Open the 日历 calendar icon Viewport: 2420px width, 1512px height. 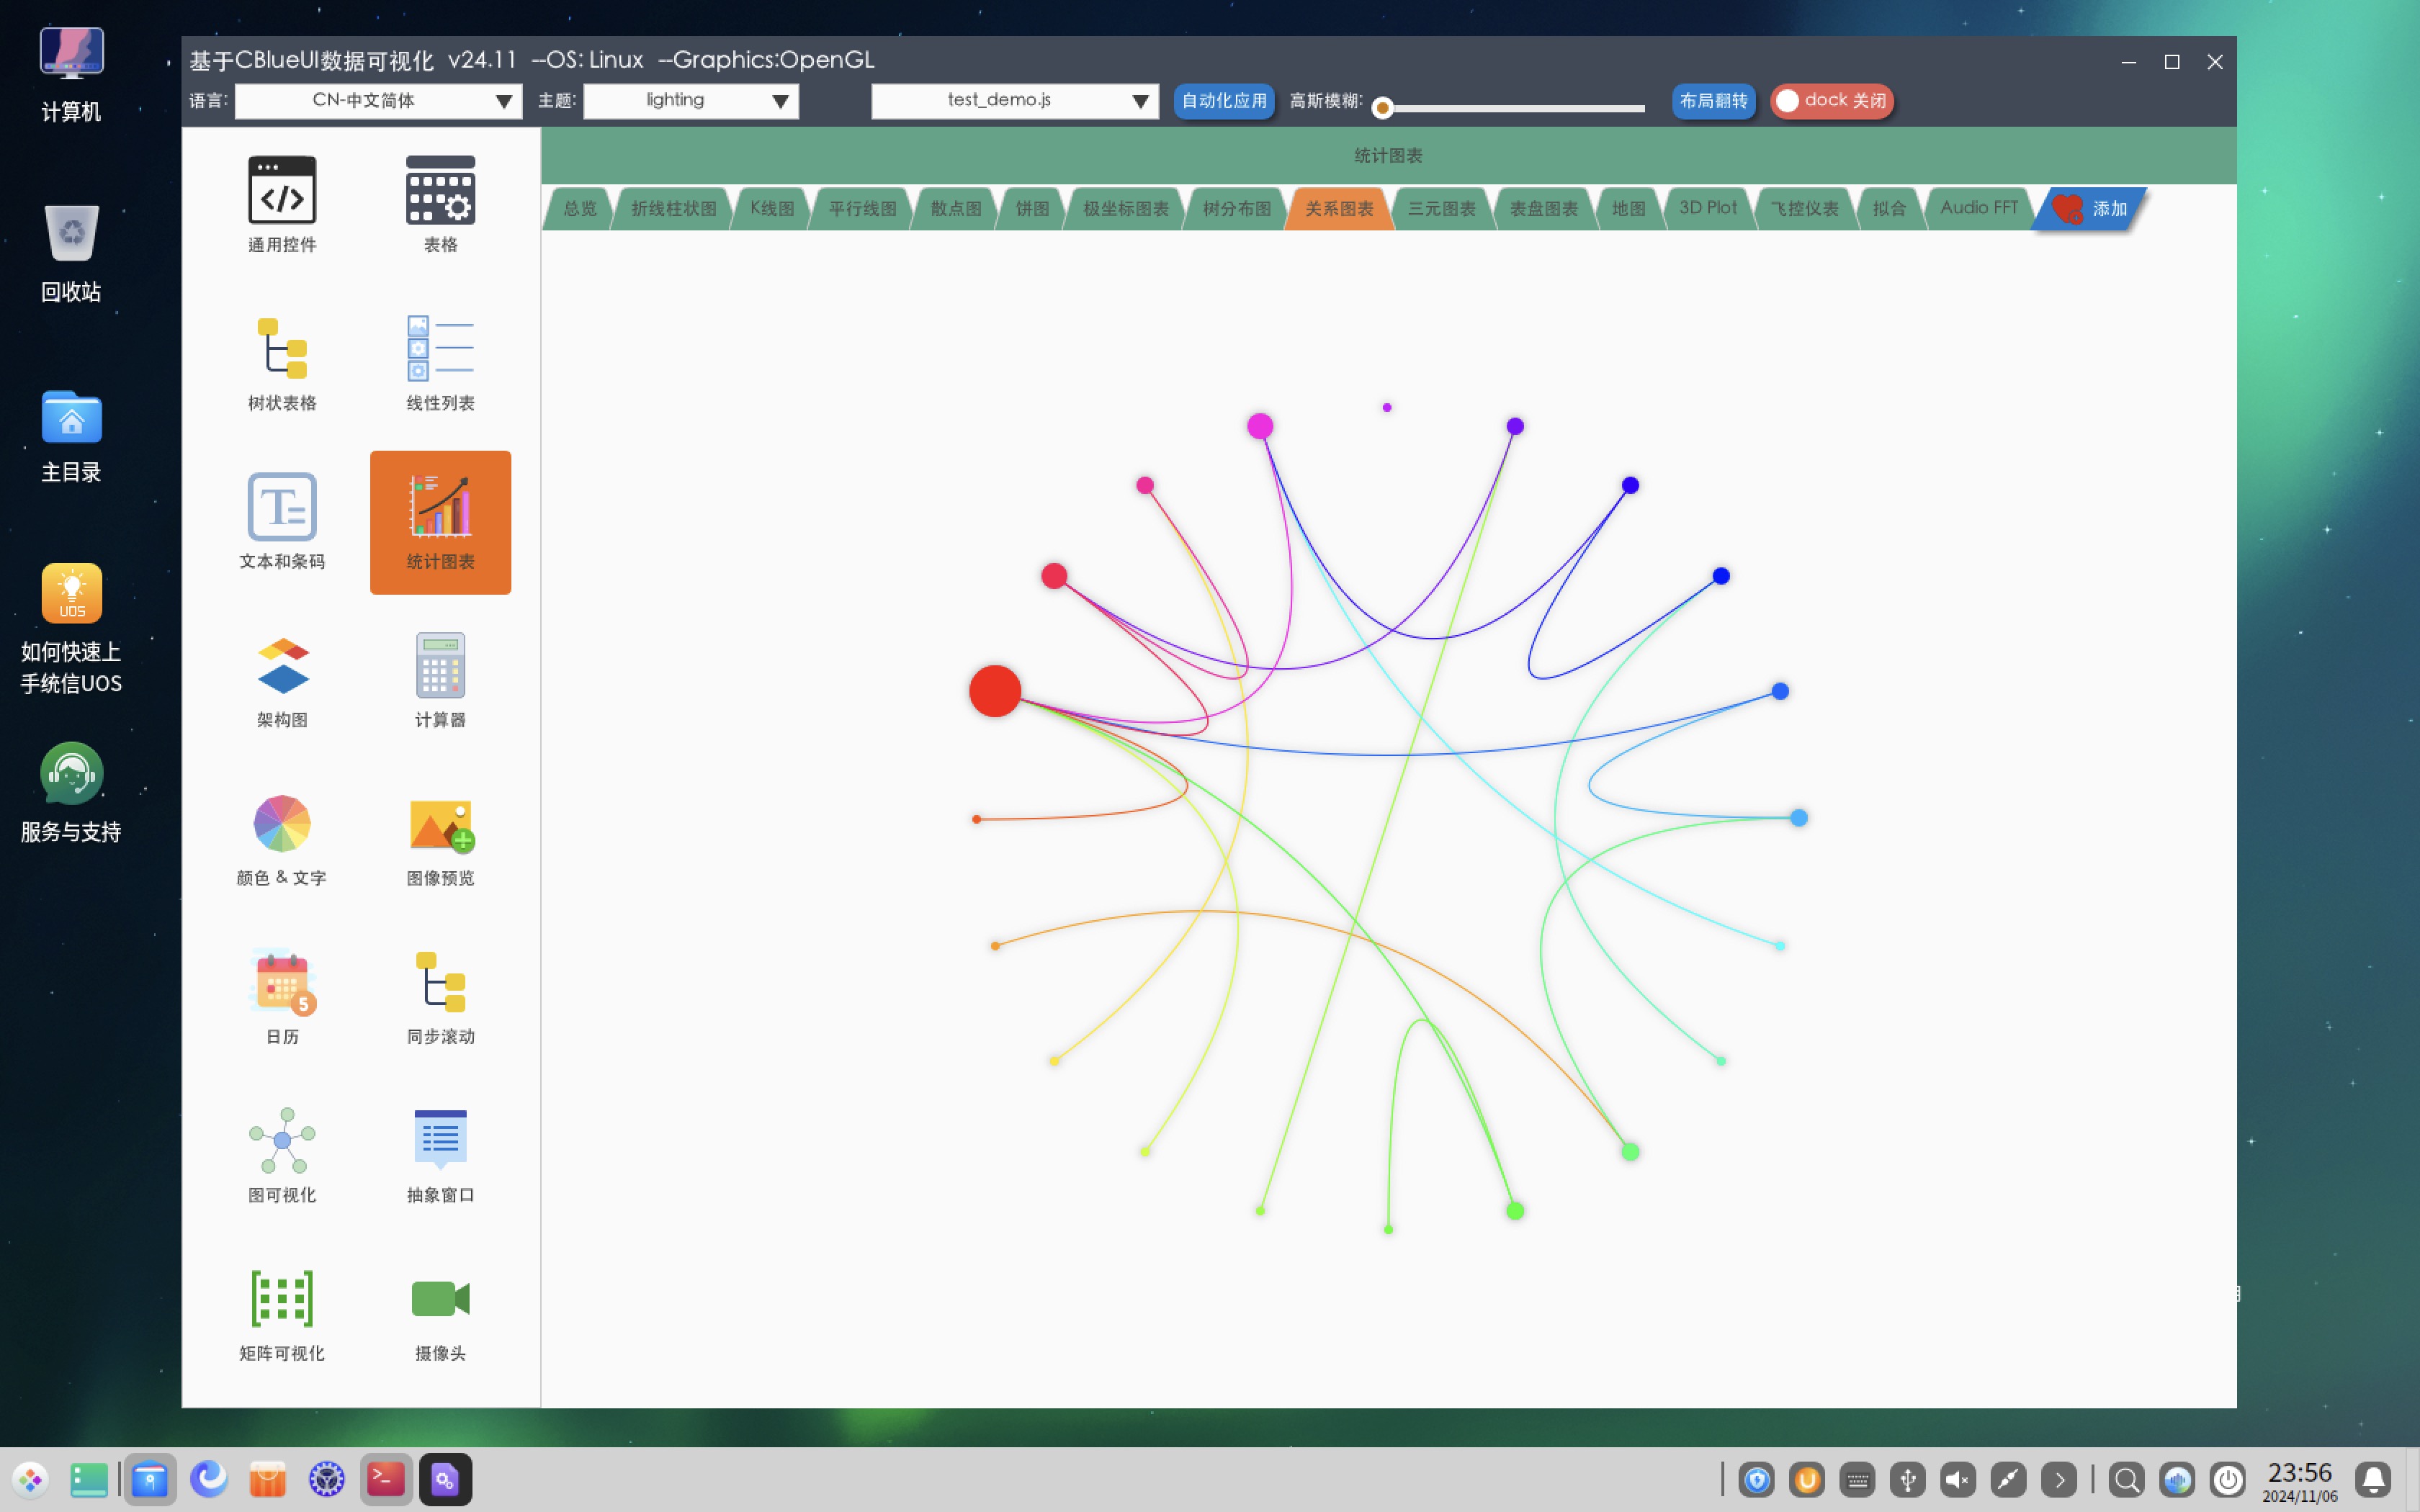[x=282, y=982]
